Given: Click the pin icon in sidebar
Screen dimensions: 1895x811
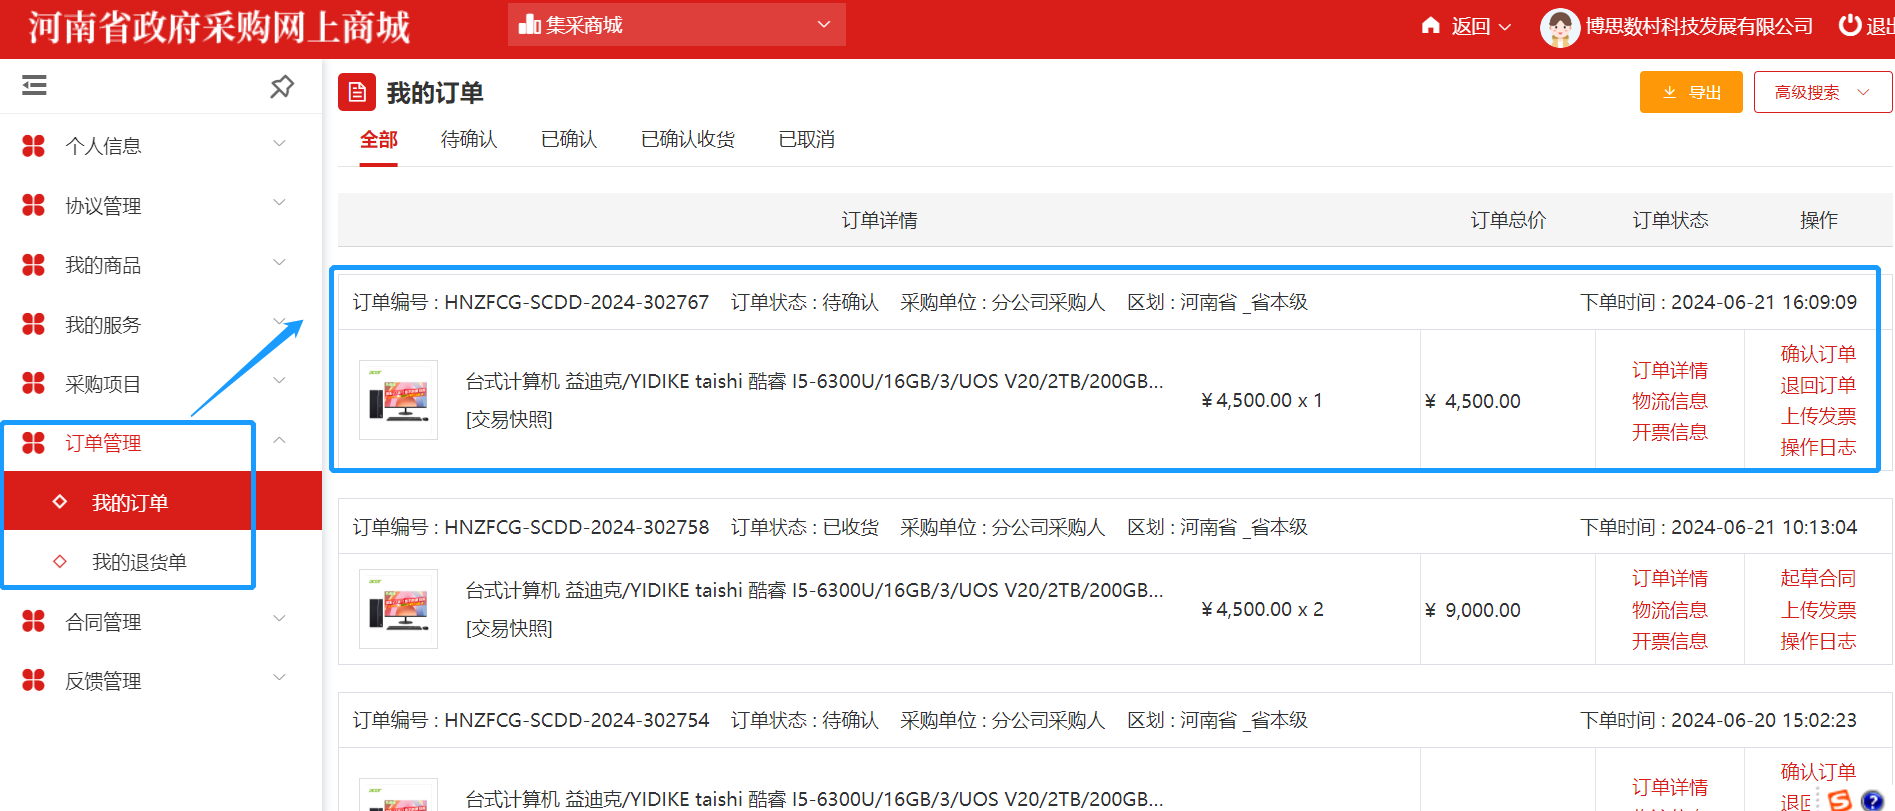Looking at the screenshot, I should pyautogui.click(x=282, y=87).
